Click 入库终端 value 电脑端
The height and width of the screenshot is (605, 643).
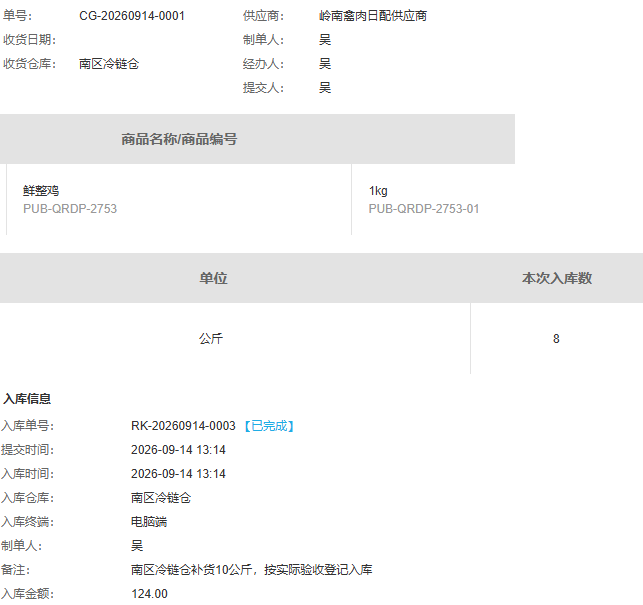(x=149, y=522)
